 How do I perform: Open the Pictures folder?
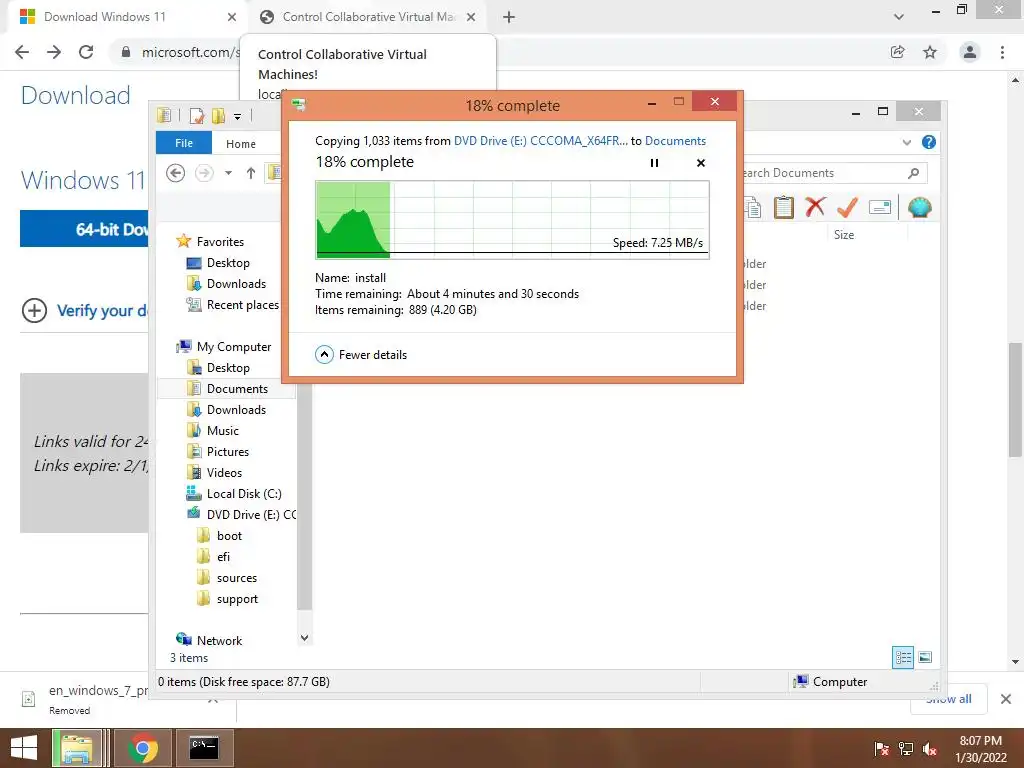(228, 452)
